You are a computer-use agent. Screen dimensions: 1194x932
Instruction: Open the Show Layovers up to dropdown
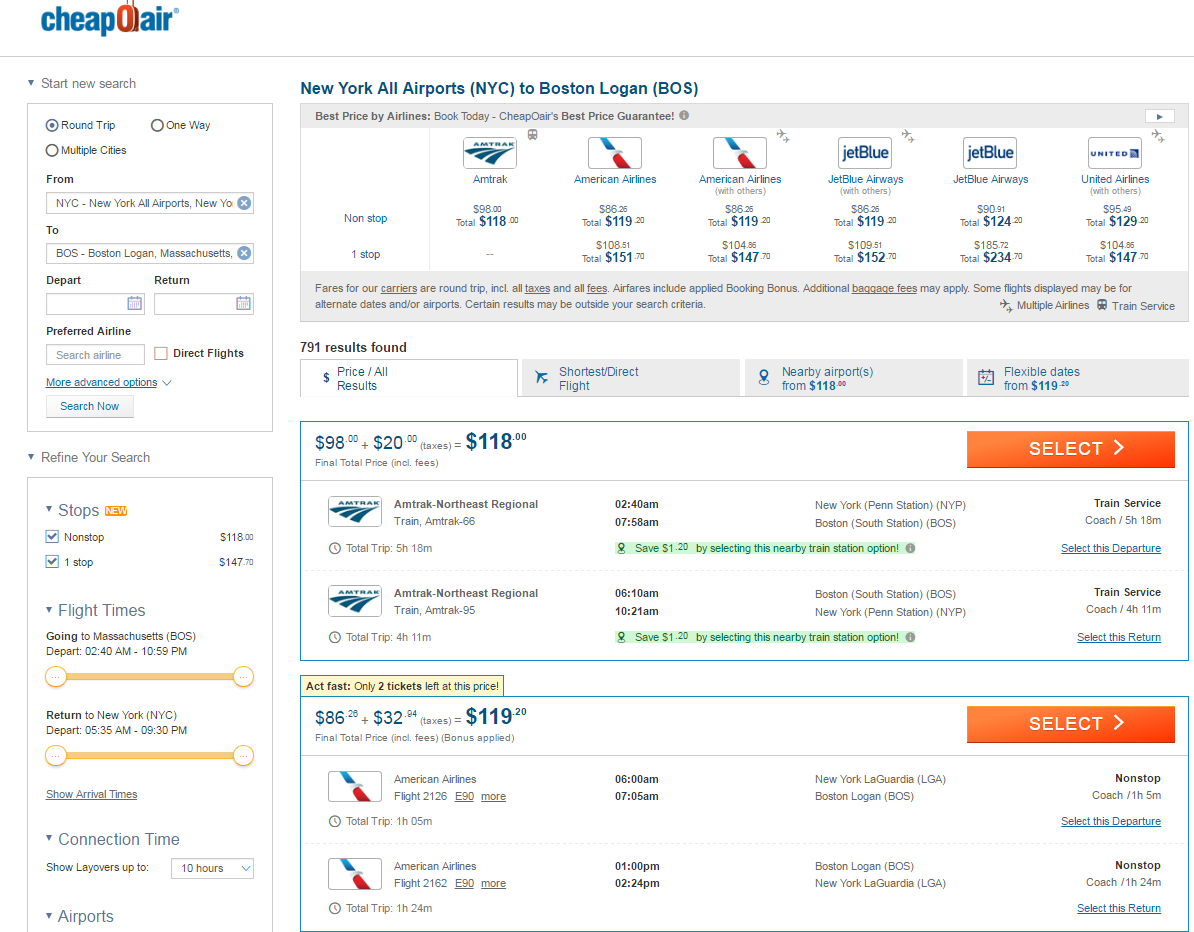[x=212, y=868]
